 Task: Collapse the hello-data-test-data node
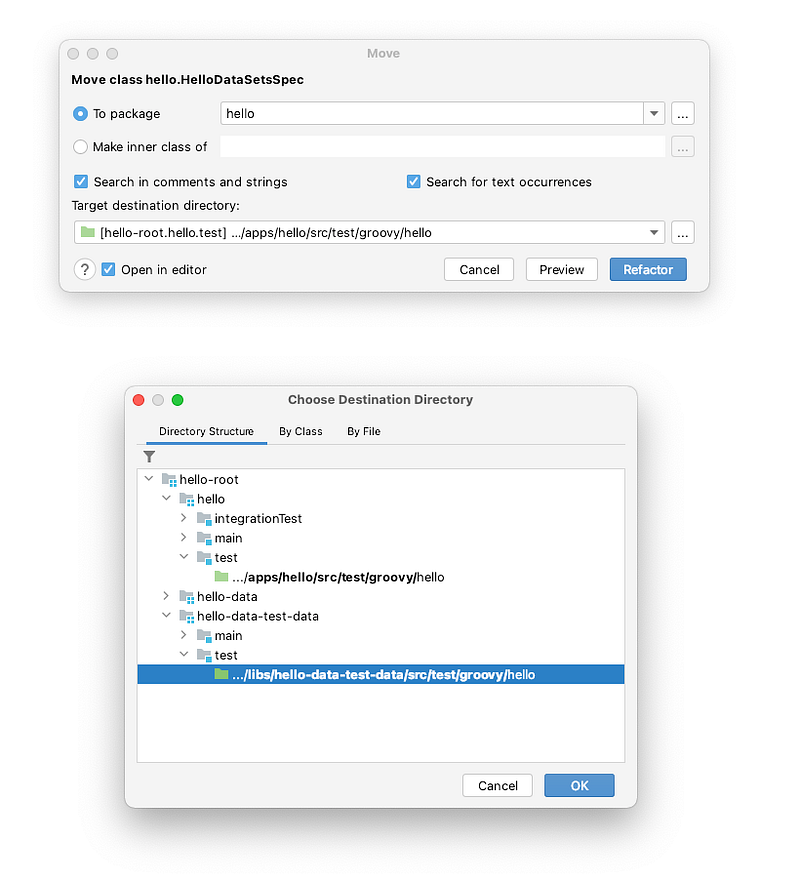coord(166,615)
